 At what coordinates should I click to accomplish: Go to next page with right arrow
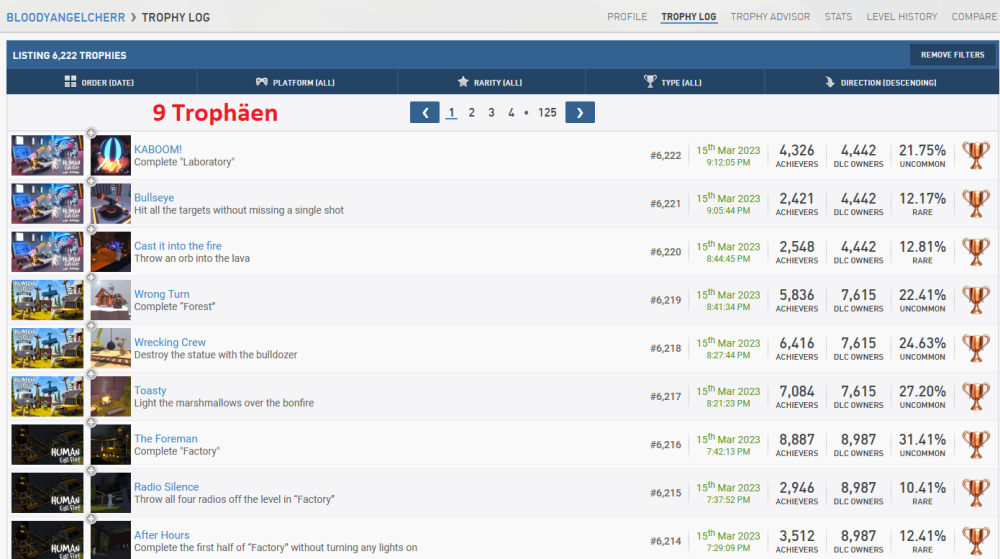[x=580, y=113]
